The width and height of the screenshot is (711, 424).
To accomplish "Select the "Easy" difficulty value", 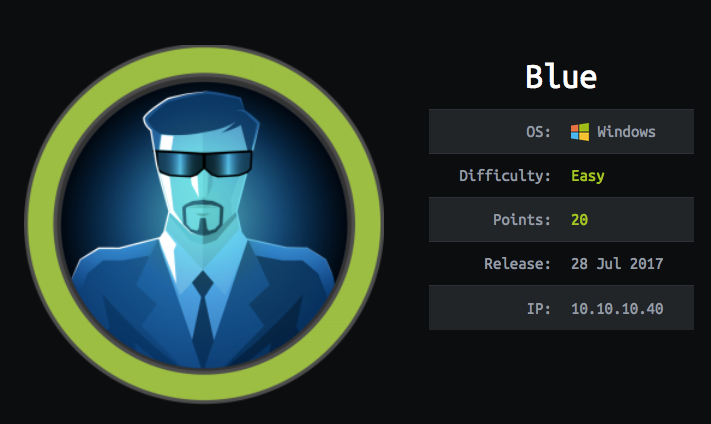I will click(588, 176).
